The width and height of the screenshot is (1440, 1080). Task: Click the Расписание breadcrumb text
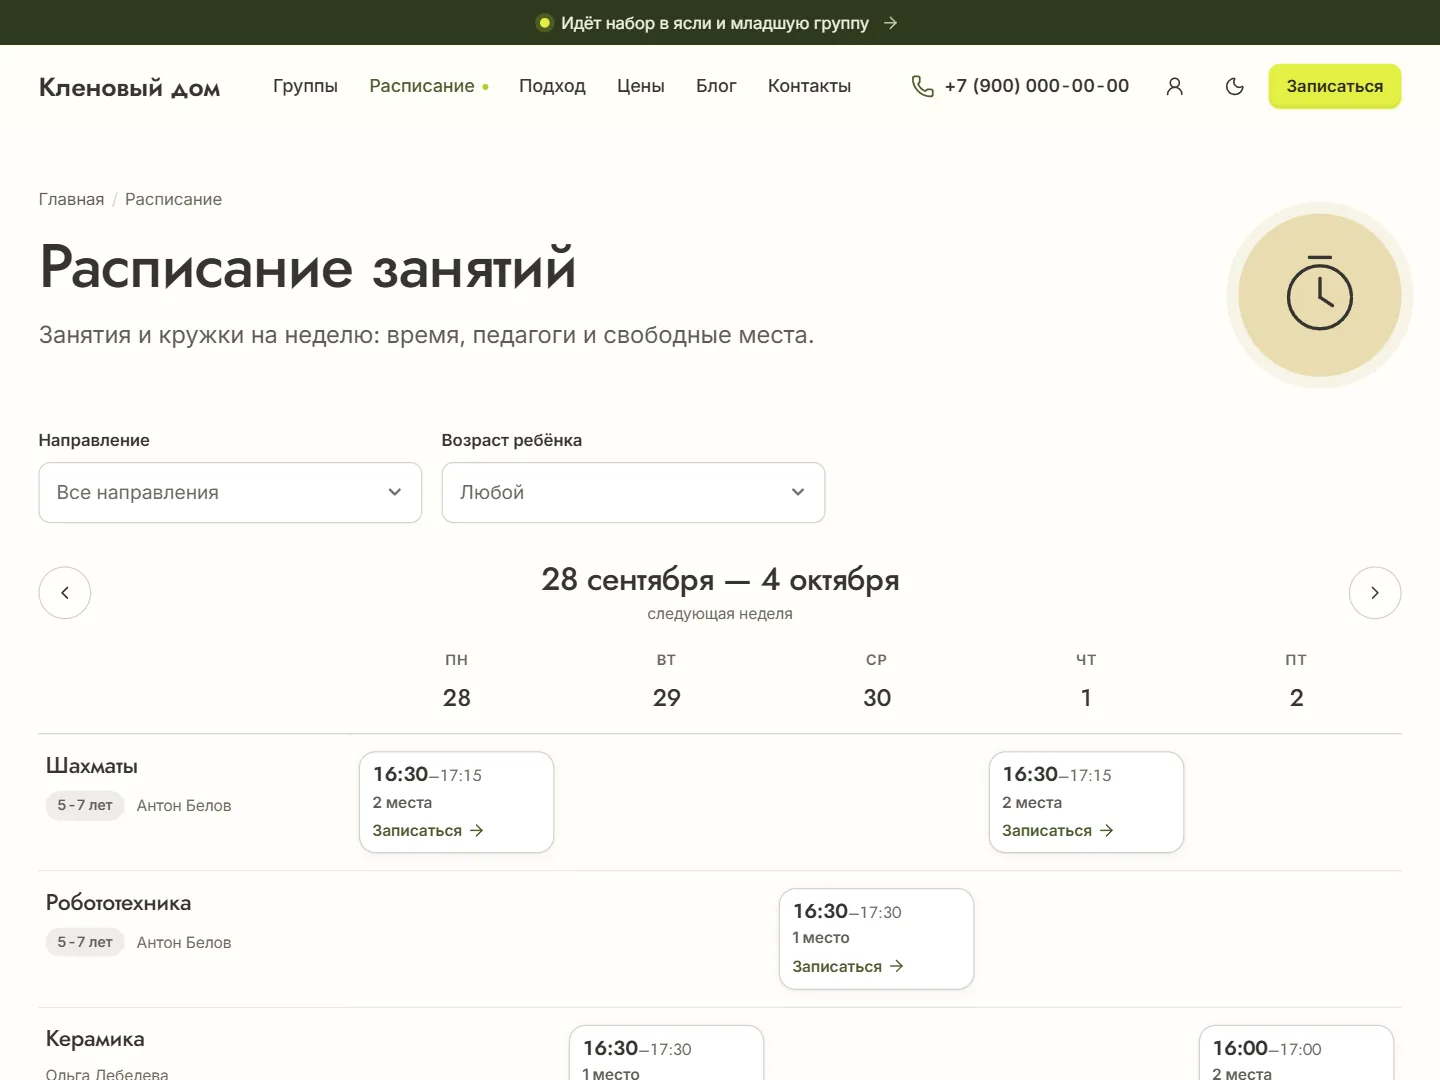click(x=173, y=199)
